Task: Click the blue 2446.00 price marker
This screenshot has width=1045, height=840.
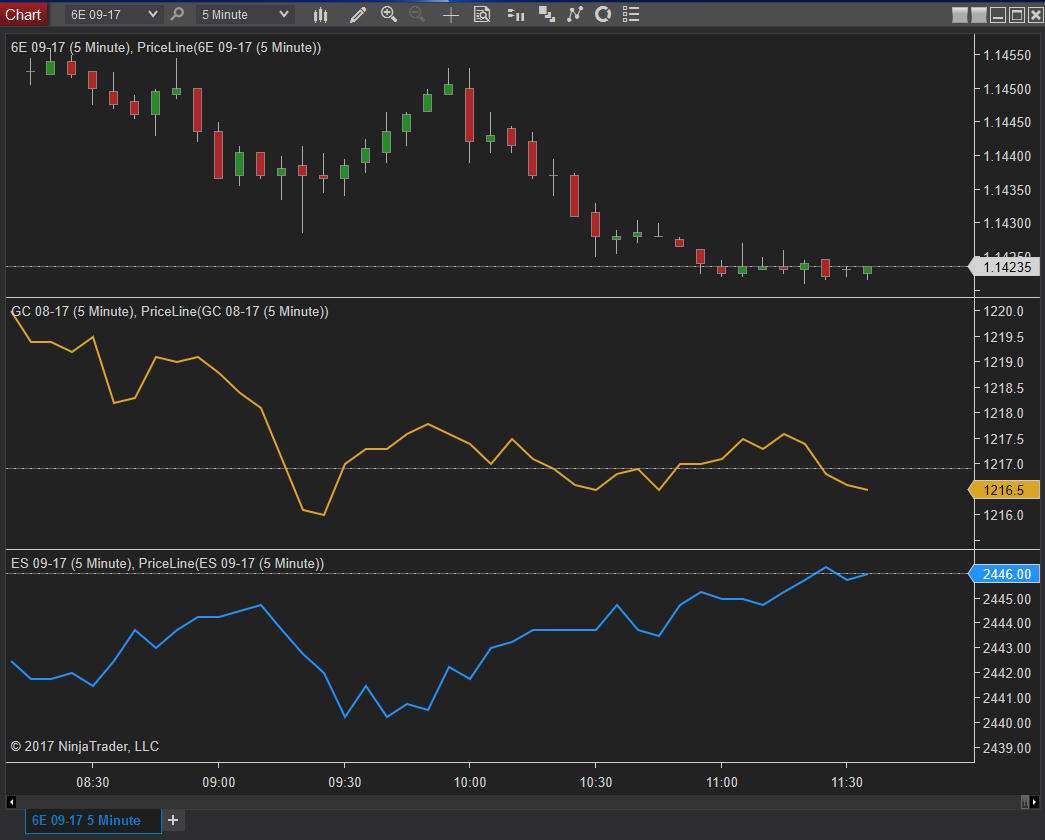Action: [x=1008, y=574]
